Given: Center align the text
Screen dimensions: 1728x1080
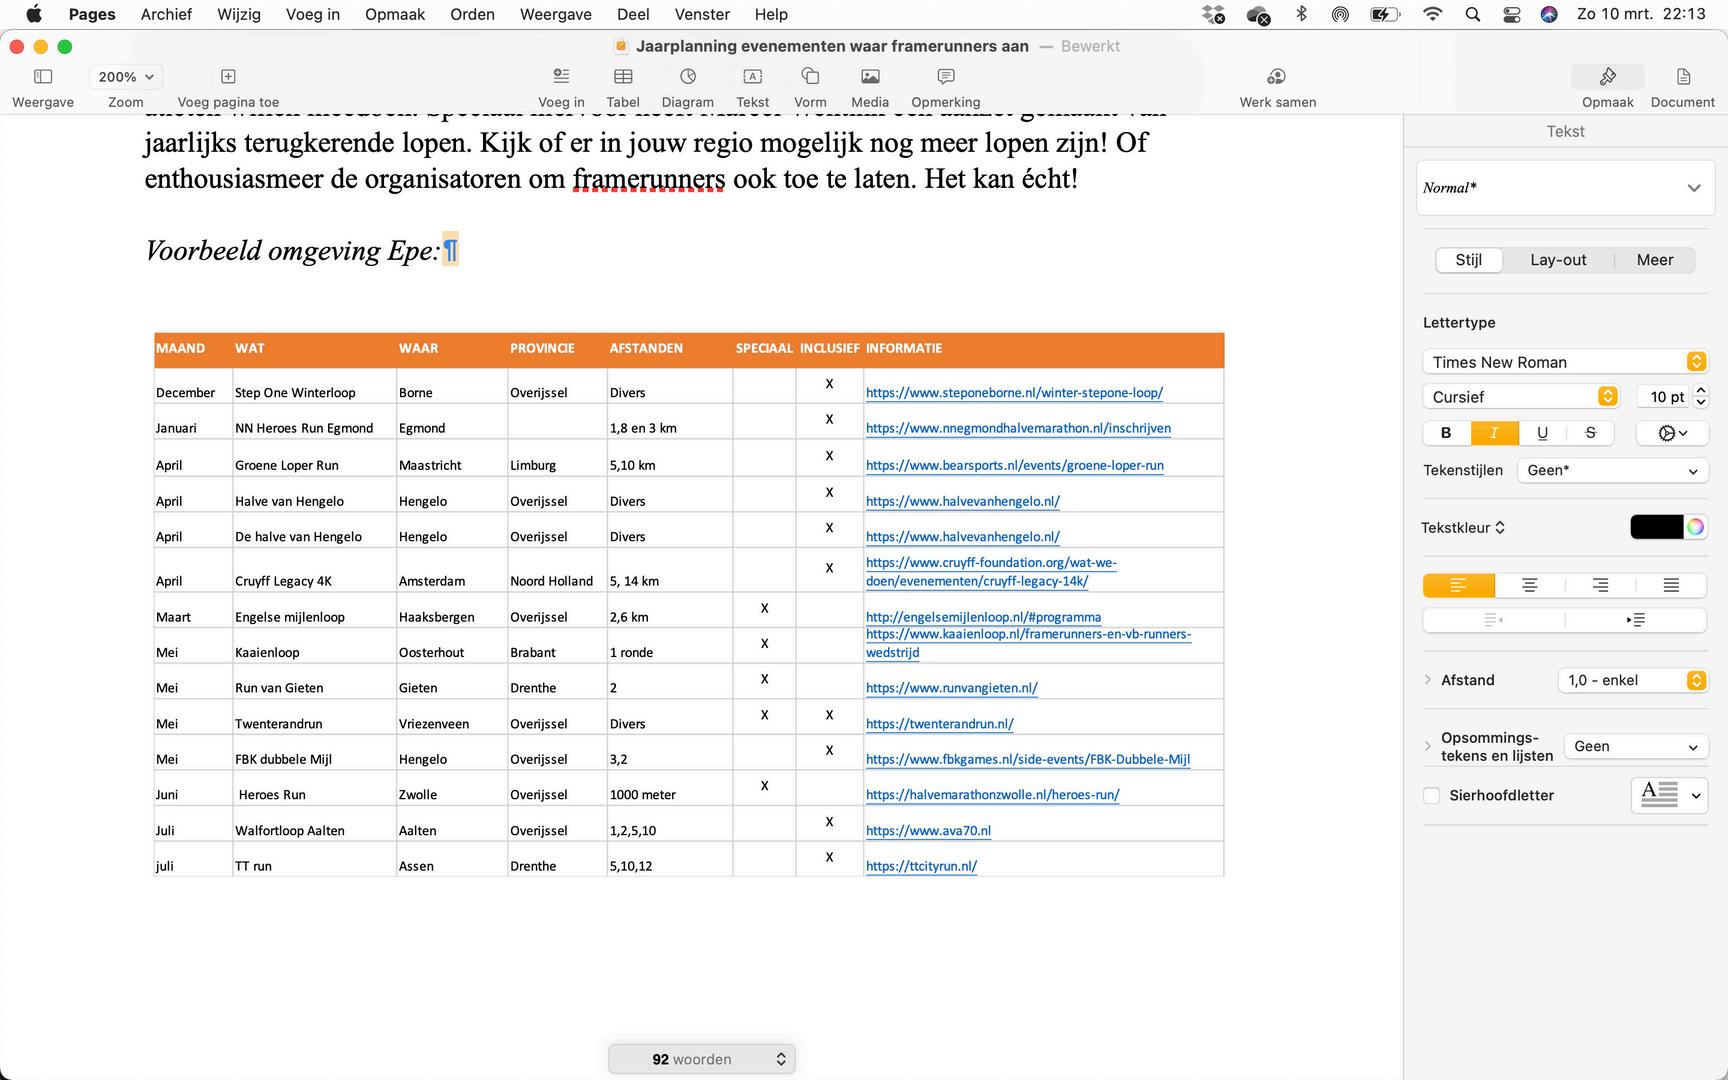Looking at the screenshot, I should click(x=1530, y=585).
